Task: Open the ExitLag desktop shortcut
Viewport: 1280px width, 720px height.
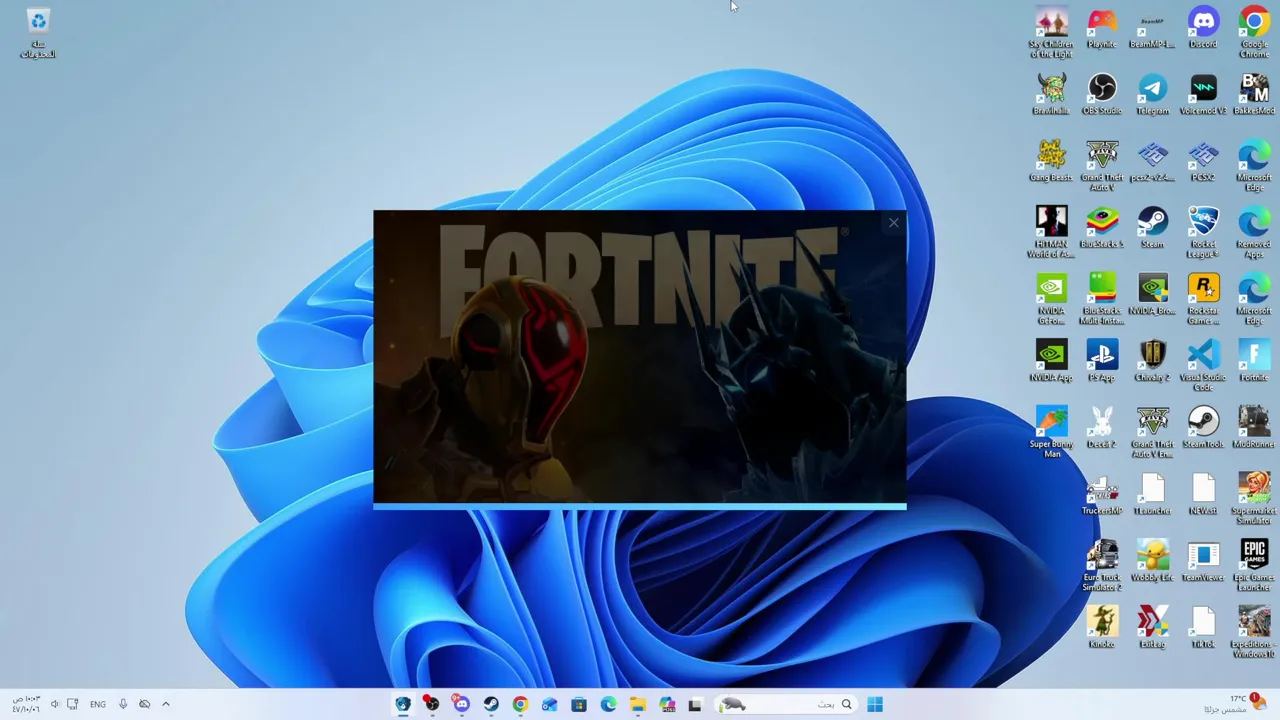Action: pos(1152,627)
